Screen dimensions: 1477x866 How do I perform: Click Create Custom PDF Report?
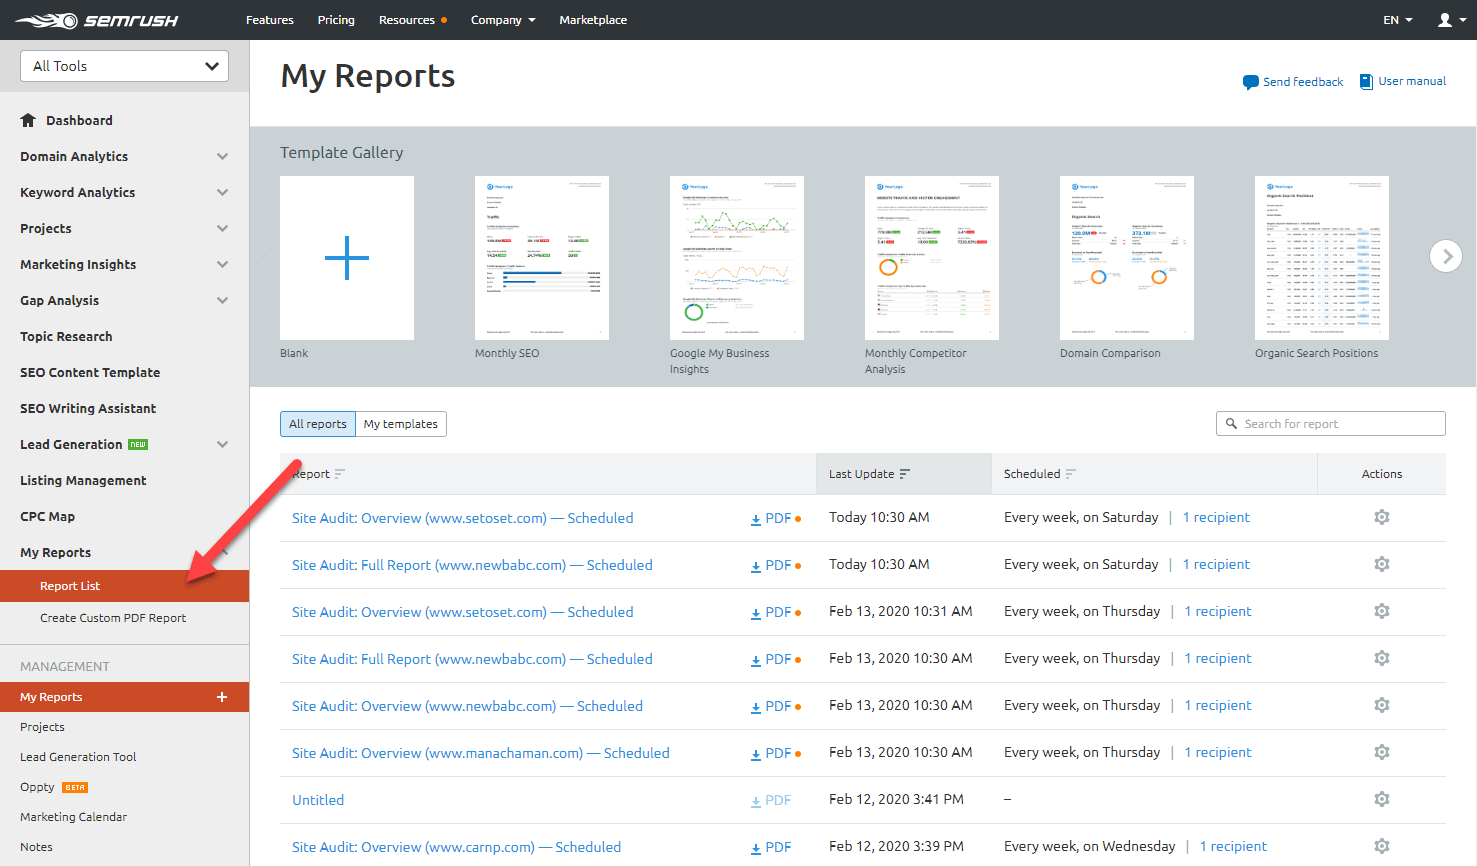[114, 618]
